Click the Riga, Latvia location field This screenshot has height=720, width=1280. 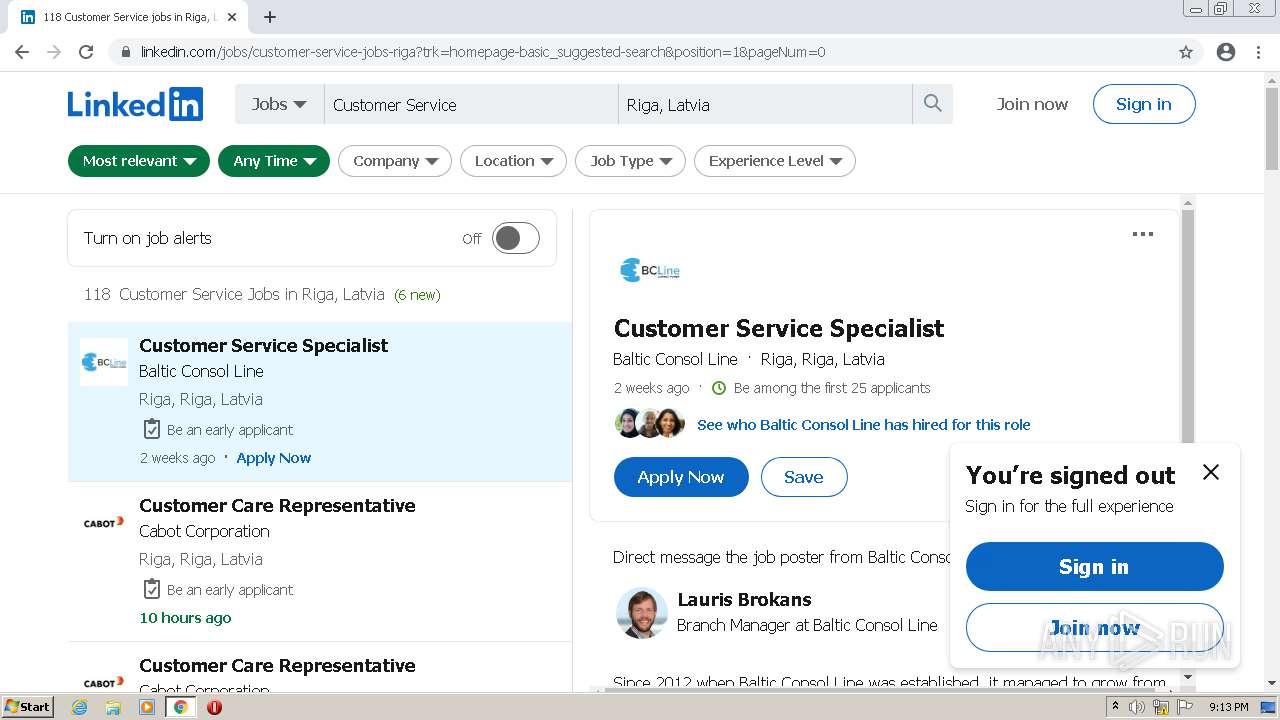pyautogui.click(x=765, y=104)
